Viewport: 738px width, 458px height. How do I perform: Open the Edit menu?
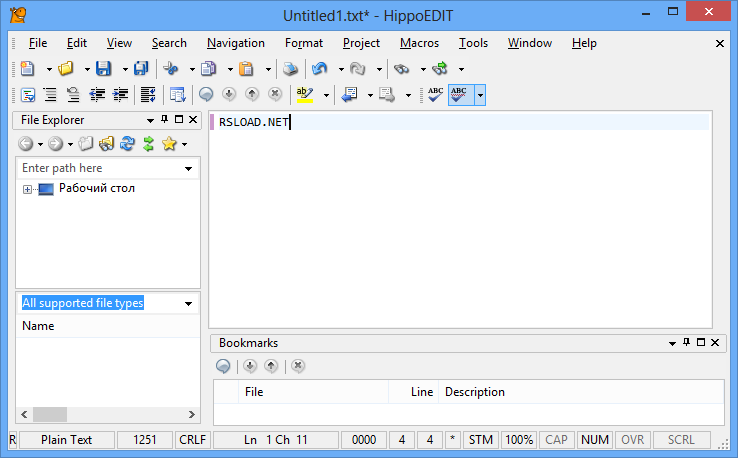(77, 43)
